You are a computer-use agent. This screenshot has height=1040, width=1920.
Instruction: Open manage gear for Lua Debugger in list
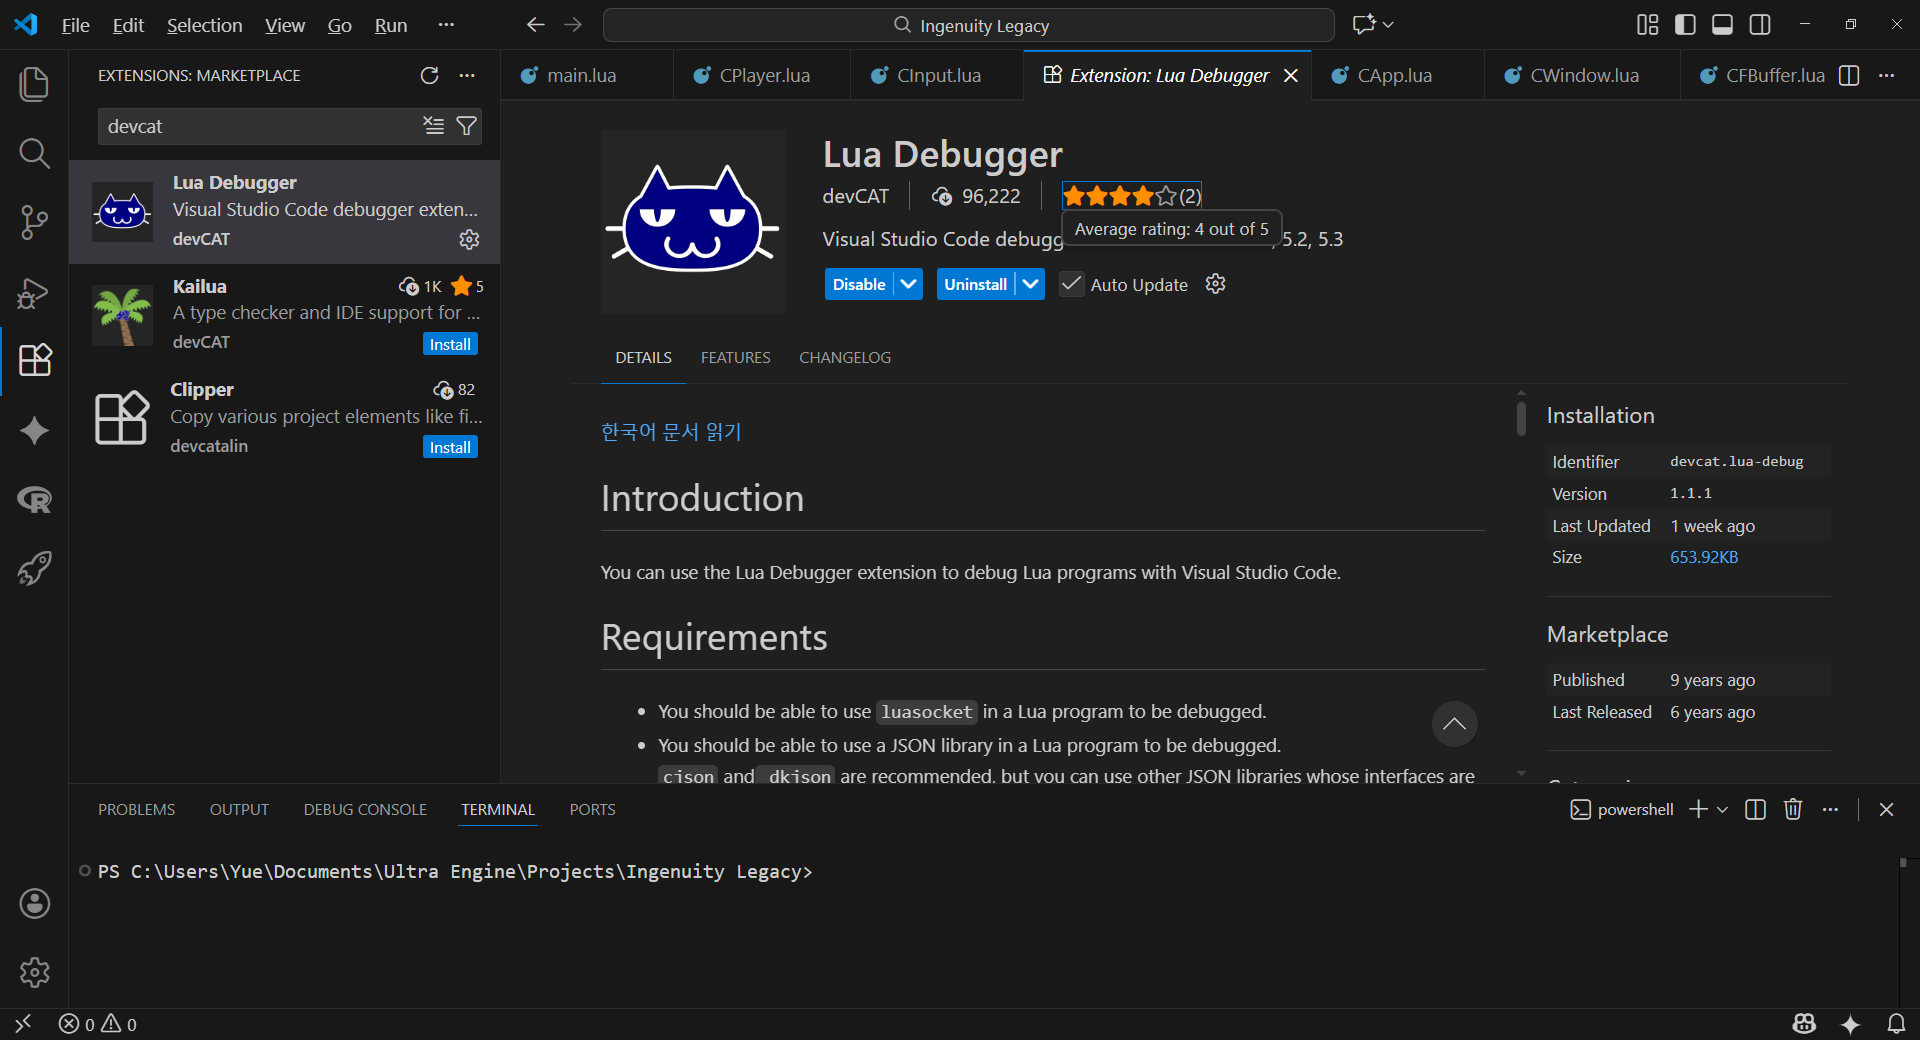(469, 239)
